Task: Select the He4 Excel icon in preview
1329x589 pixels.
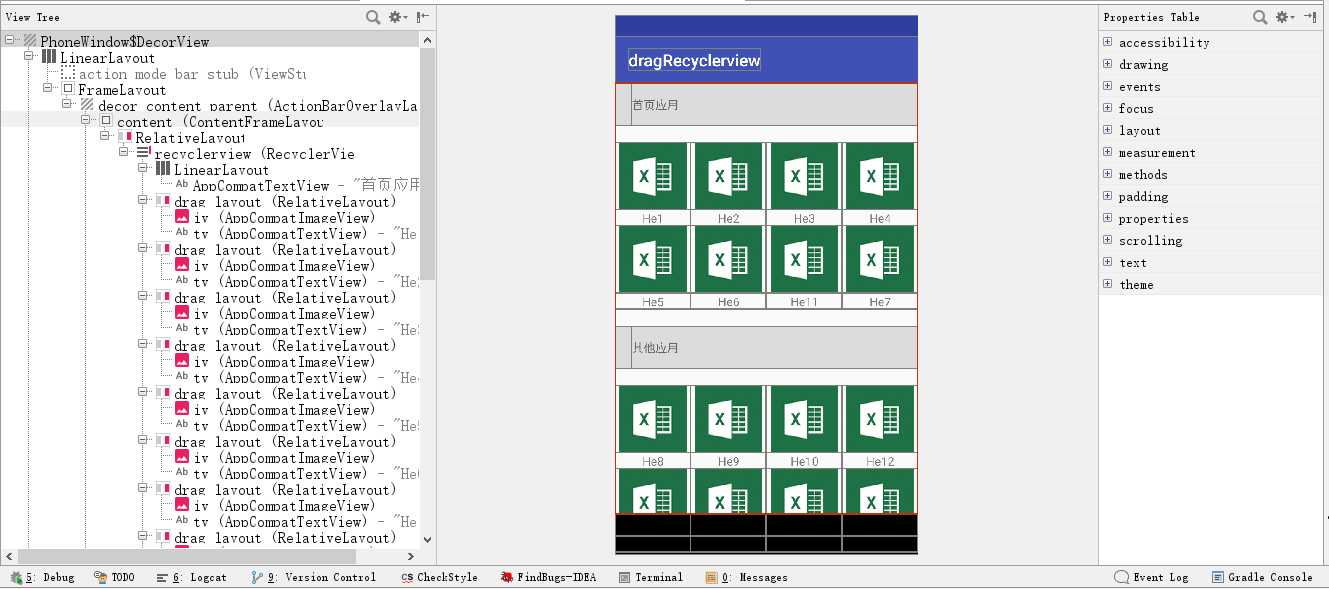Action: [880, 177]
